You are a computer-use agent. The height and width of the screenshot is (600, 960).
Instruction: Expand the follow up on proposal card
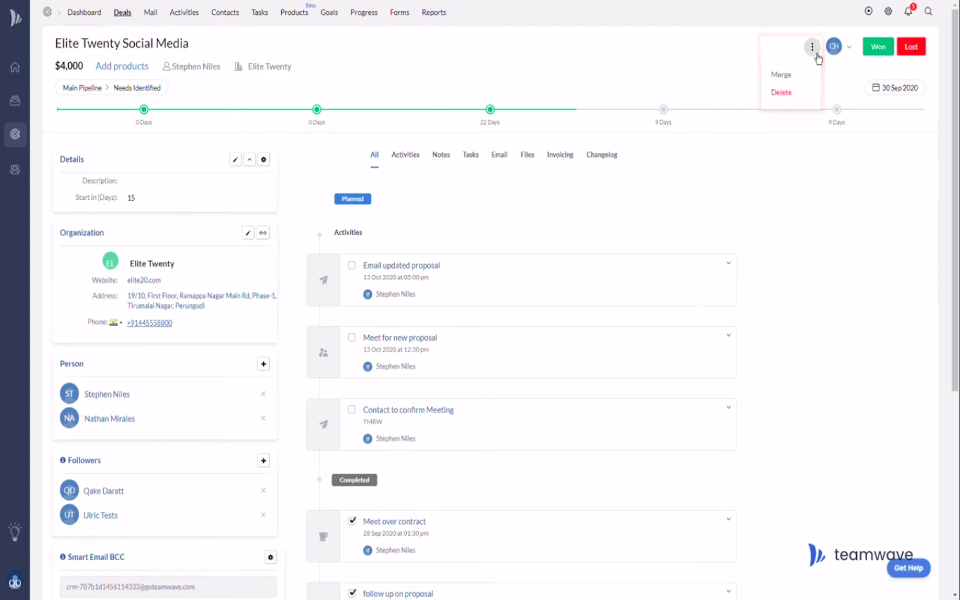coord(729,591)
